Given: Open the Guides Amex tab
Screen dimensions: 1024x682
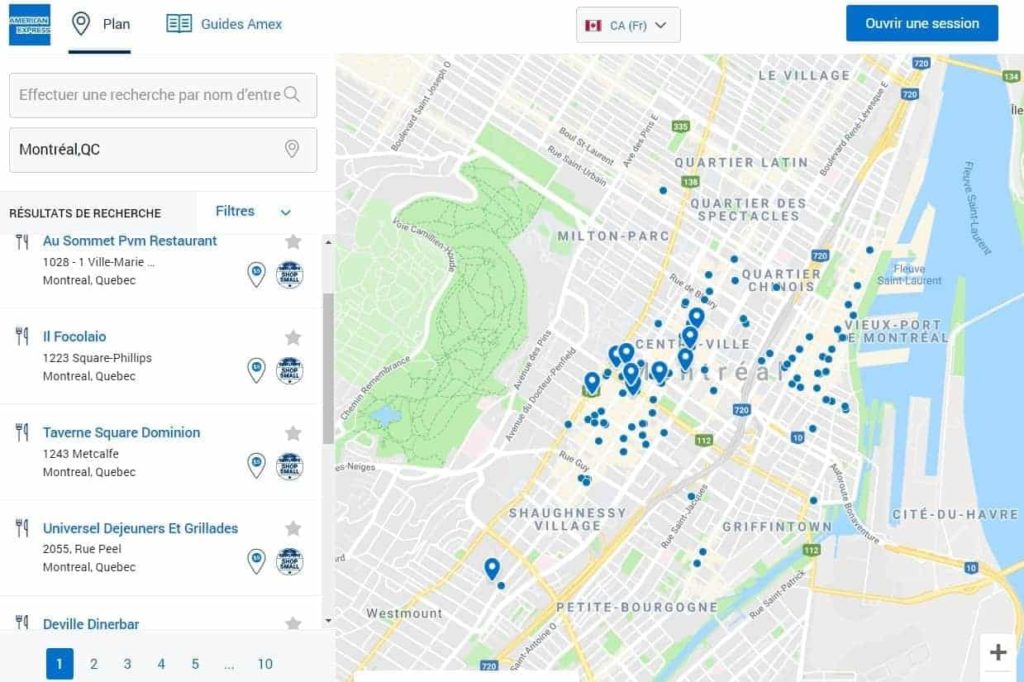Looking at the screenshot, I should [224, 24].
